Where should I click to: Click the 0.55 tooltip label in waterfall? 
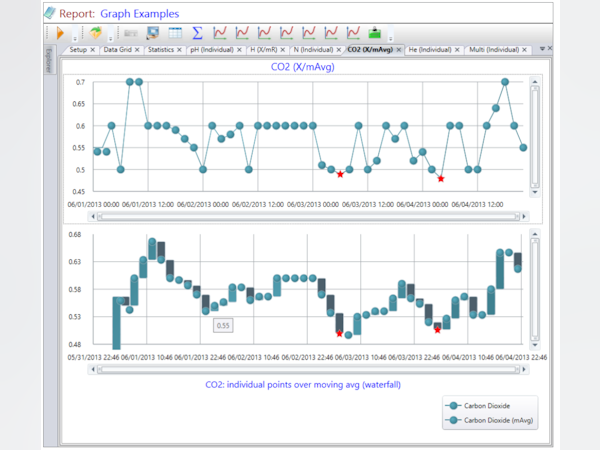coord(223,326)
